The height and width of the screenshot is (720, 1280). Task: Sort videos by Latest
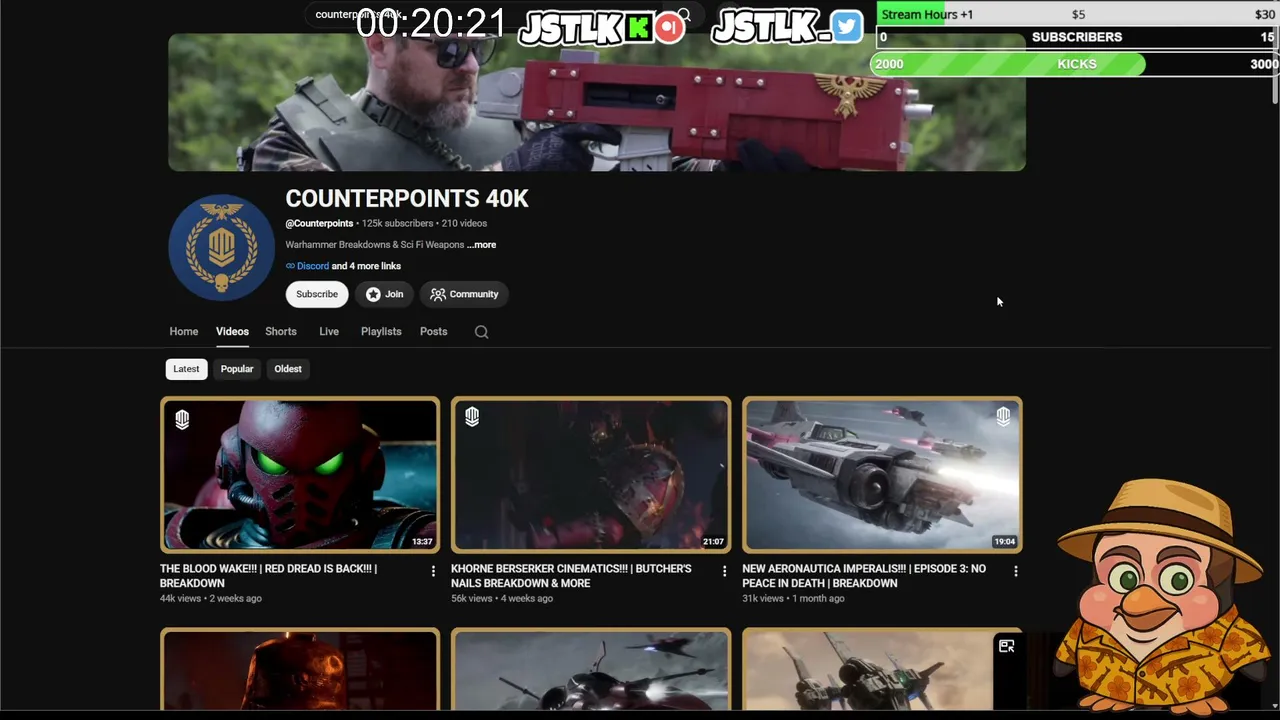186,369
